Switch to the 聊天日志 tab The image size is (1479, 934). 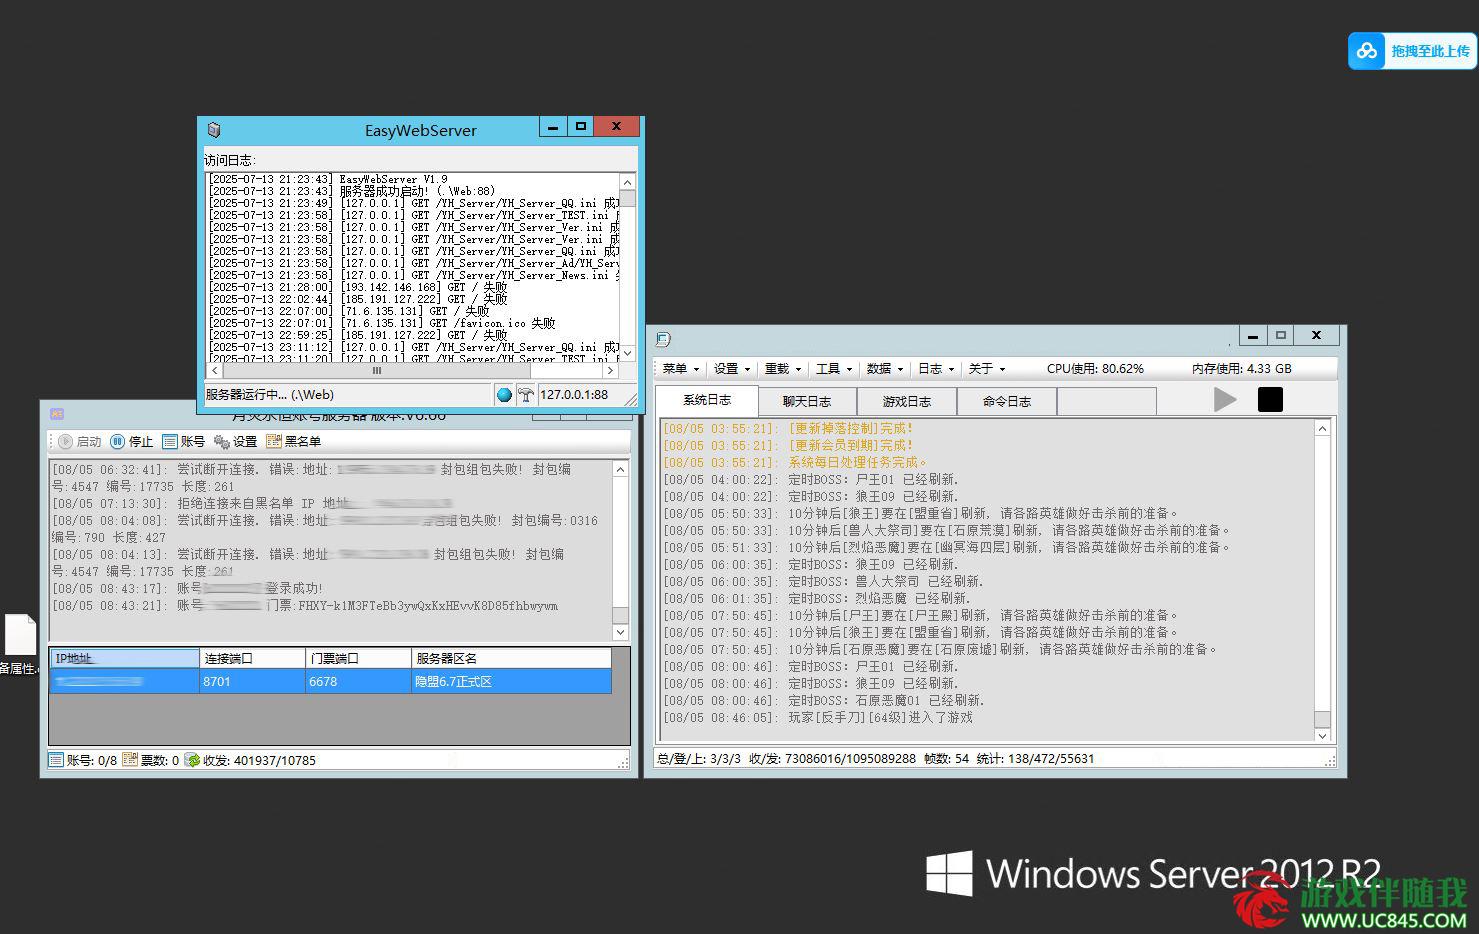(x=807, y=401)
